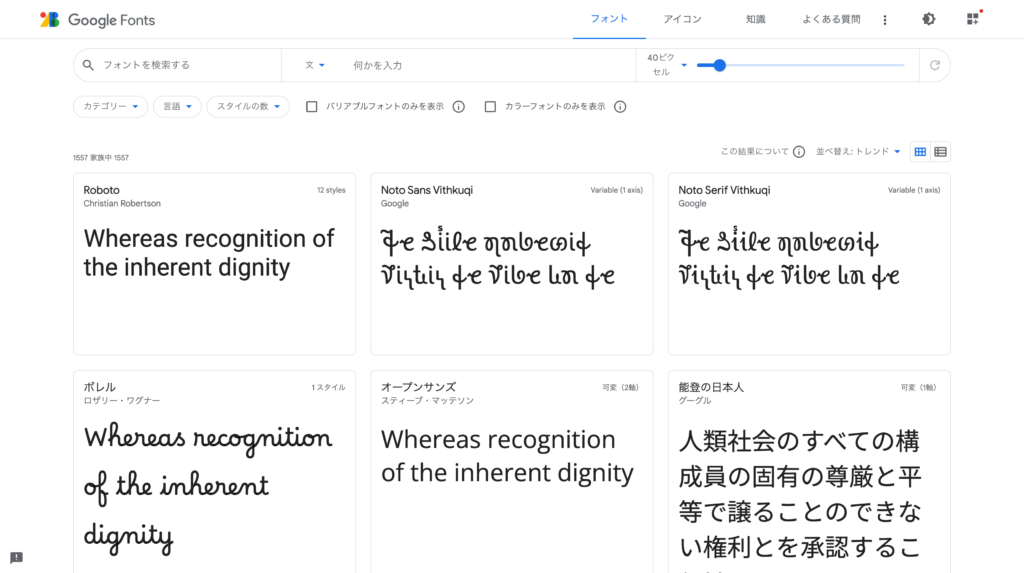
Task: Enable the variable fonts only checkbox
Action: click(x=312, y=107)
